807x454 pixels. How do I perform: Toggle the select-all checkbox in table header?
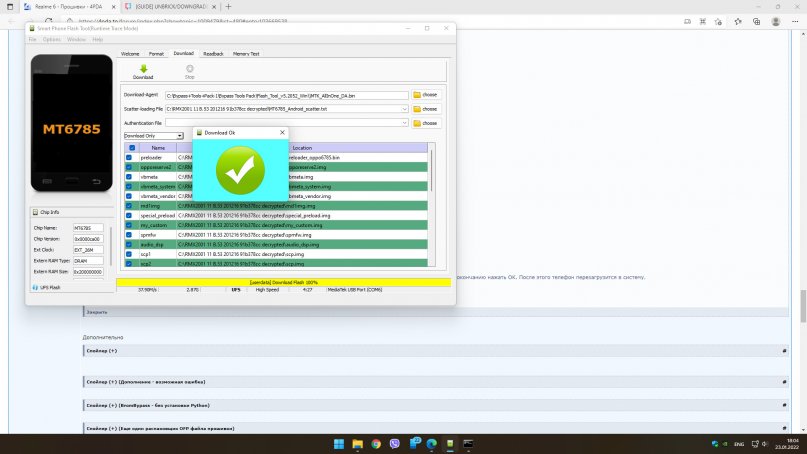click(131, 147)
